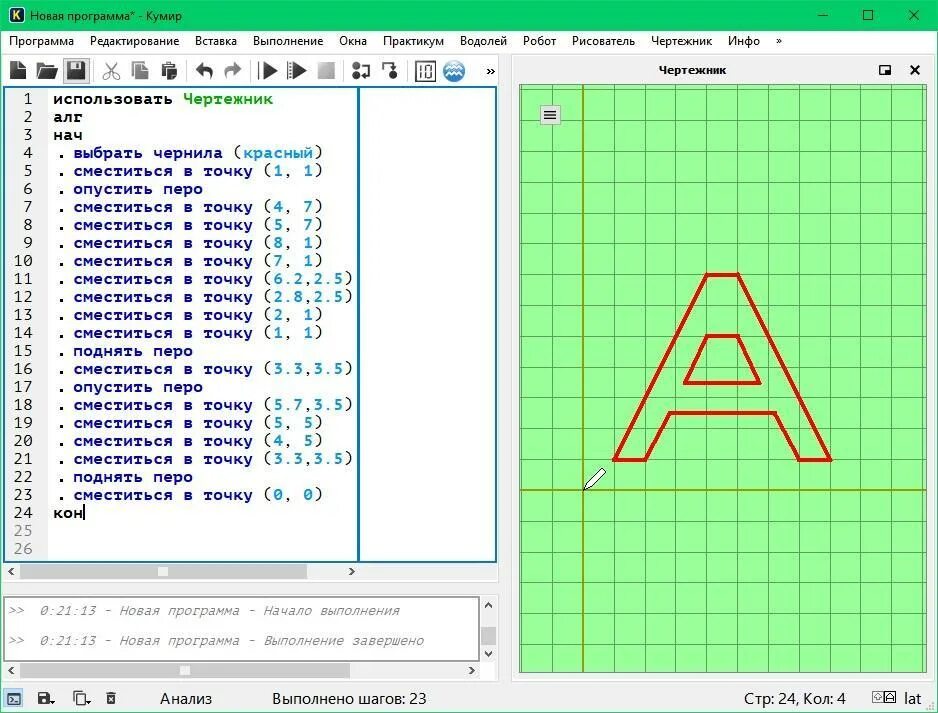This screenshot has height=713, width=938.
Task: Open the Программа menu
Action: coord(41,41)
